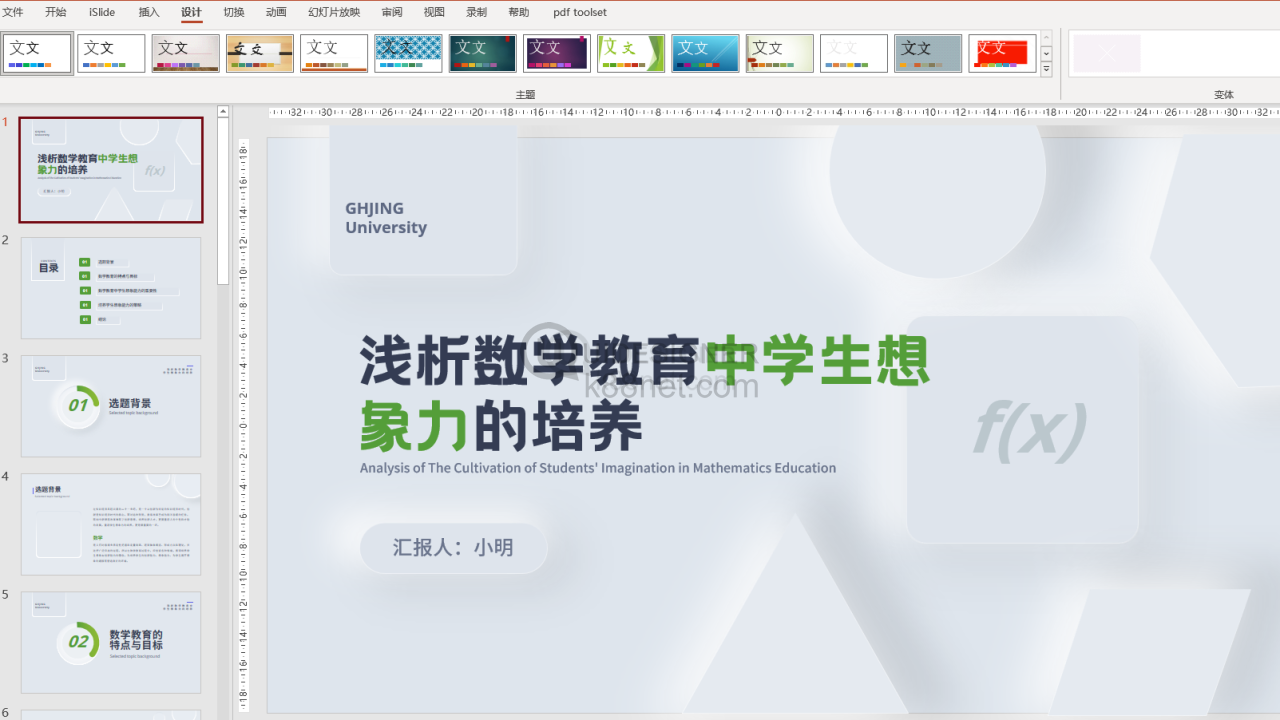Click the horizontal ruler above the slide
The image size is (1280, 720).
774,112
